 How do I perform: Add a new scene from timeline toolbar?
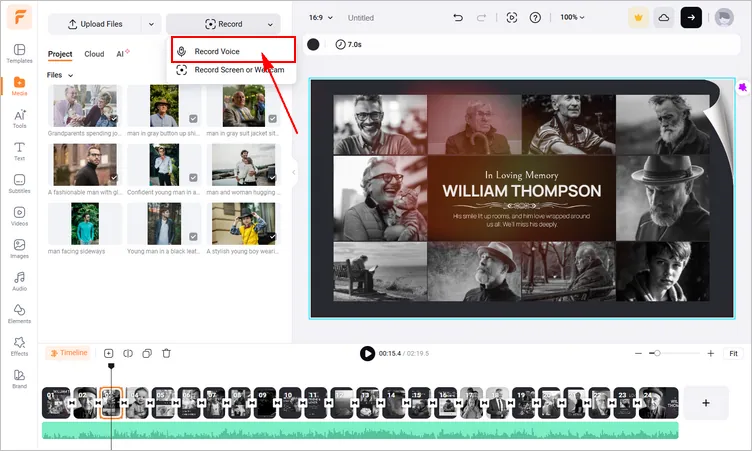coord(108,354)
